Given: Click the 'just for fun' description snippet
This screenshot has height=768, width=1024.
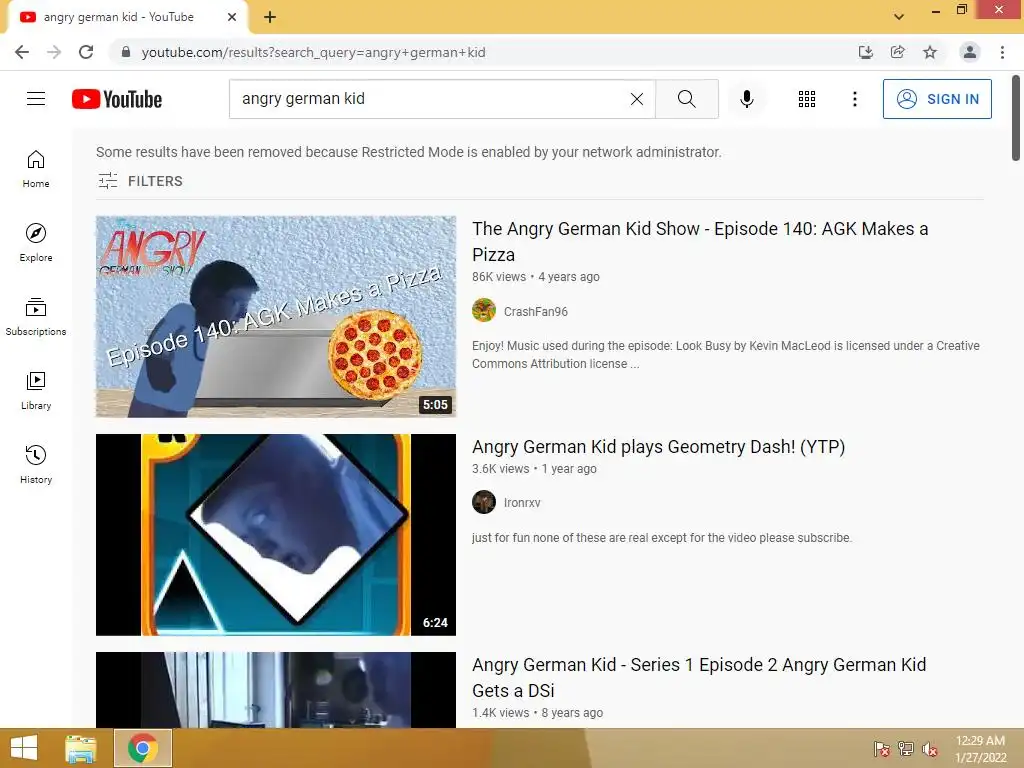Looking at the screenshot, I should [x=662, y=538].
